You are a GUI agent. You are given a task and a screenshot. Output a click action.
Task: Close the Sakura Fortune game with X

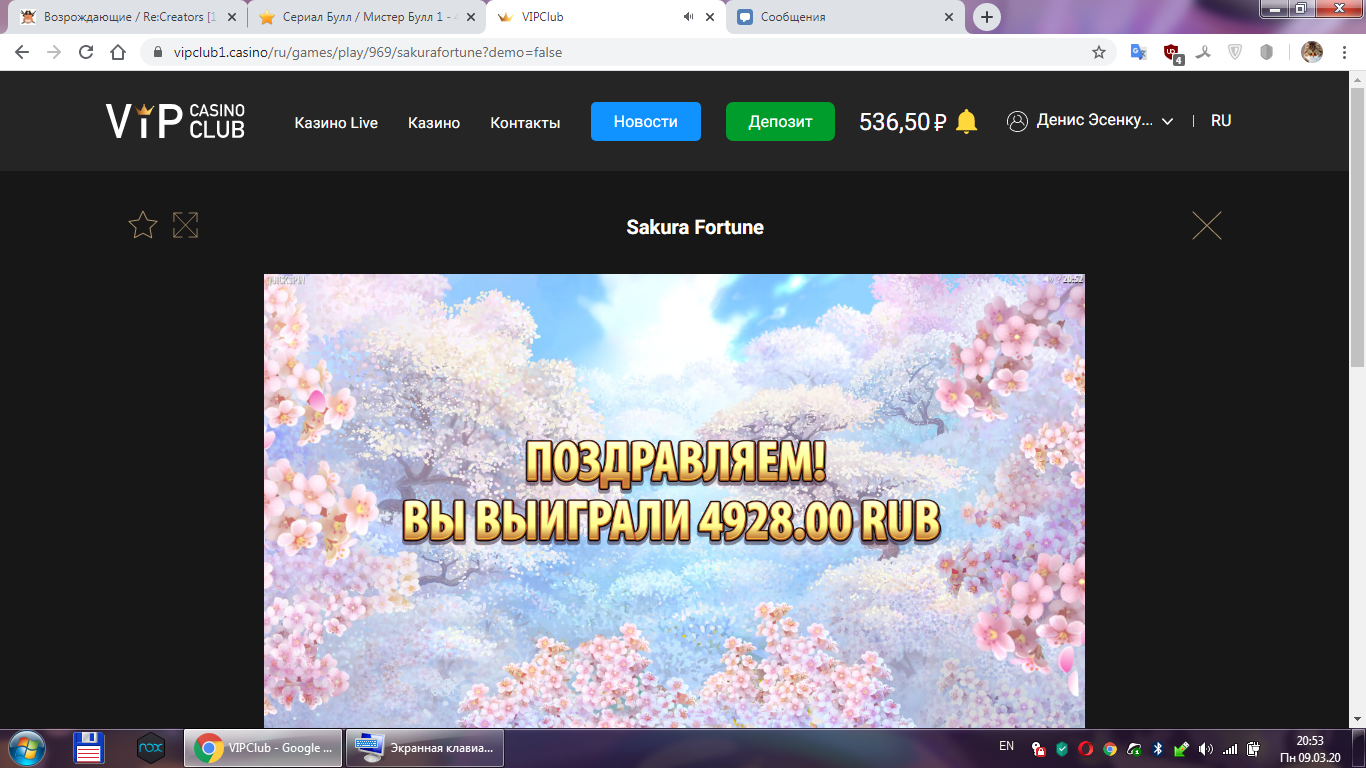(x=1207, y=226)
